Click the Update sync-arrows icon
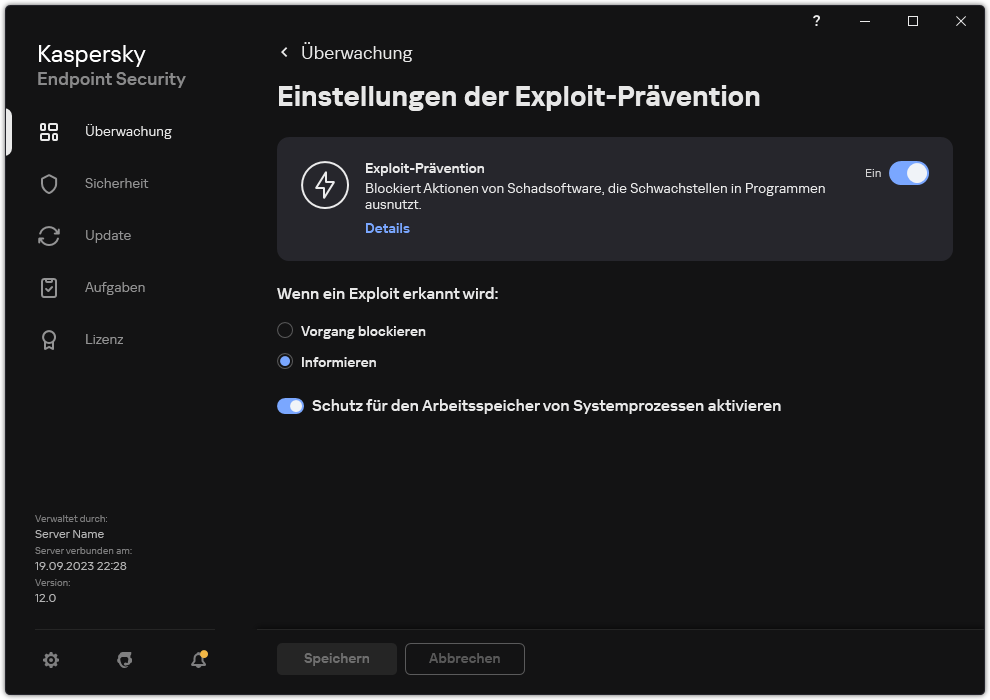The image size is (990, 700). pos(48,235)
